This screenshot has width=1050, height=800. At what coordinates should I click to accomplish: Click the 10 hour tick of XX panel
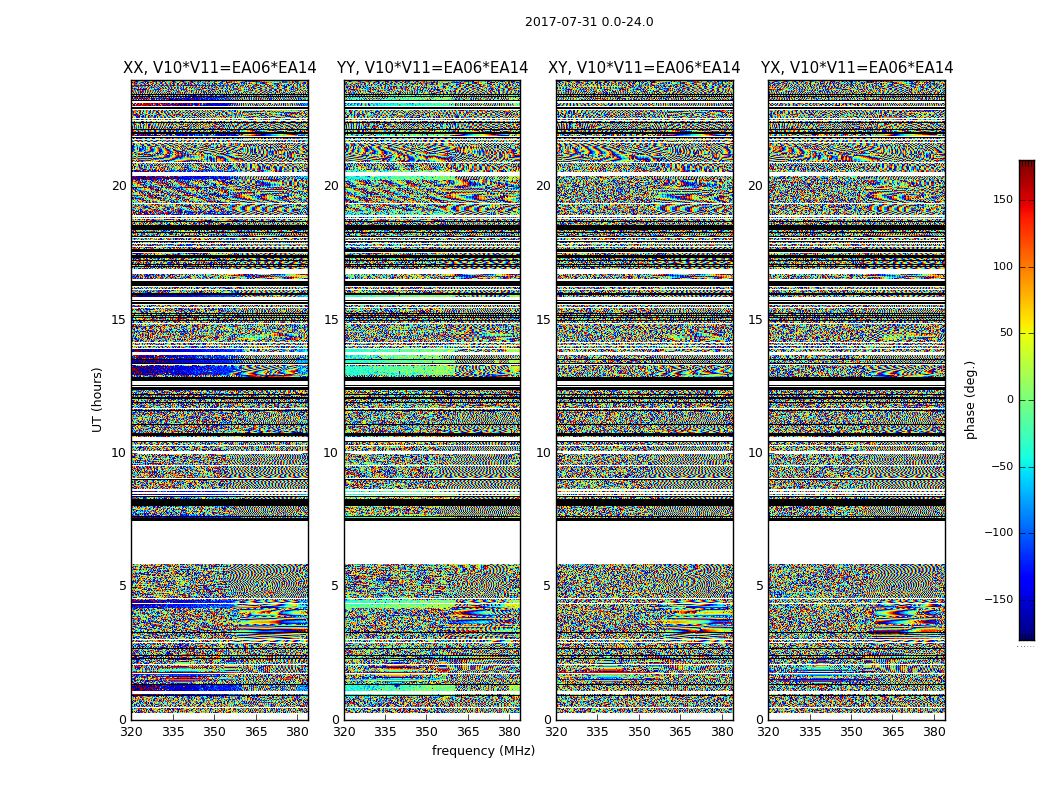point(119,453)
